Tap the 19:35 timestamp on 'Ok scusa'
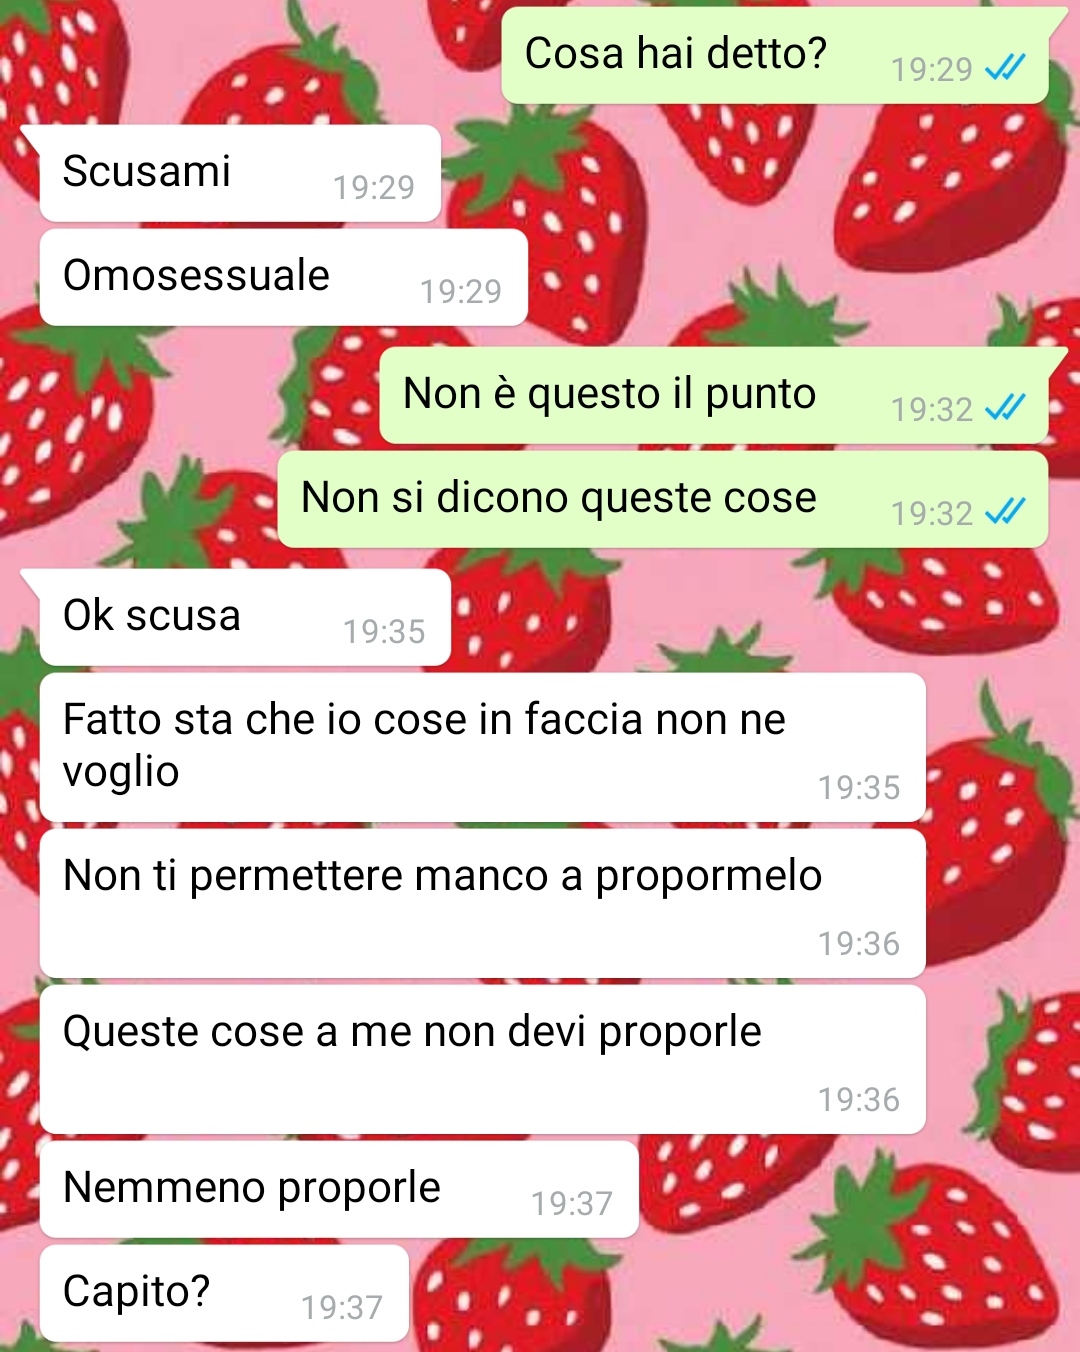Image resolution: width=1080 pixels, height=1352 pixels. click(x=384, y=631)
